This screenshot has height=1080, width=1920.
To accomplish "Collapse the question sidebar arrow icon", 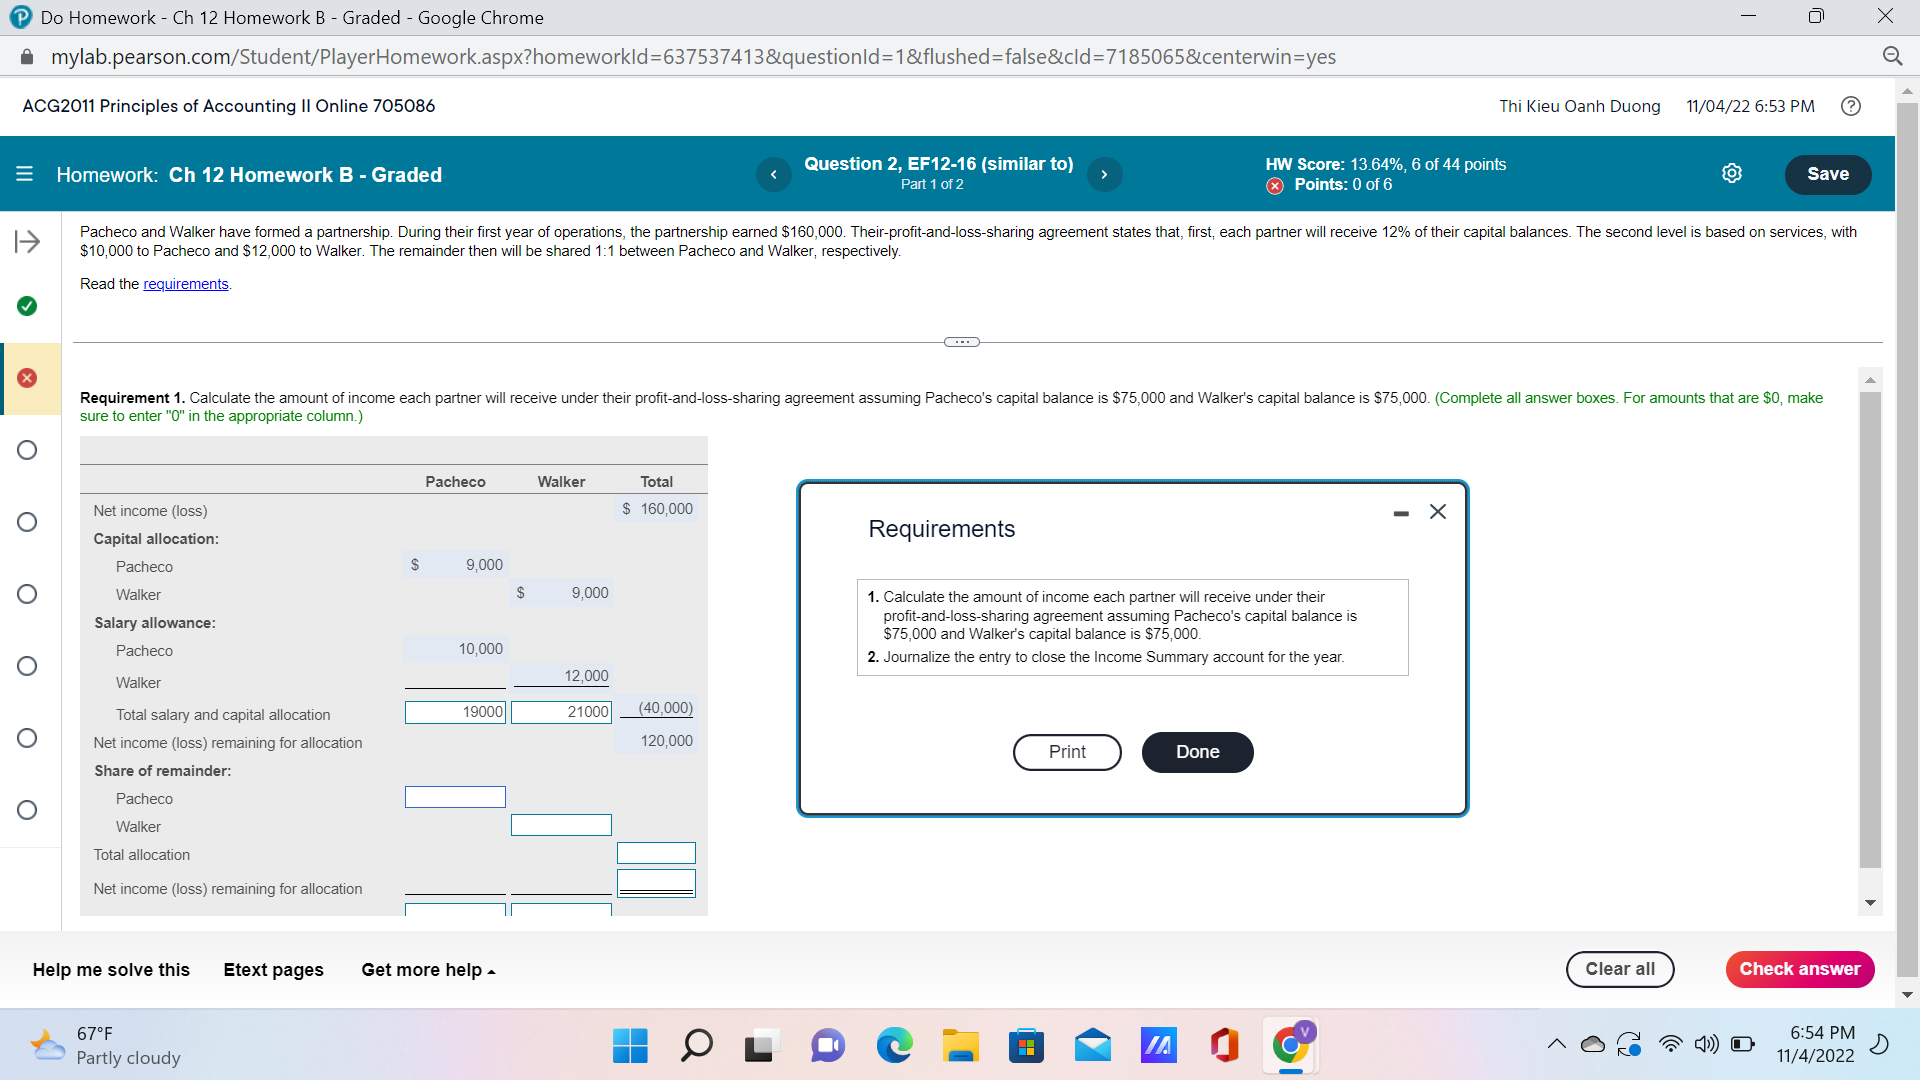I will [27, 241].
